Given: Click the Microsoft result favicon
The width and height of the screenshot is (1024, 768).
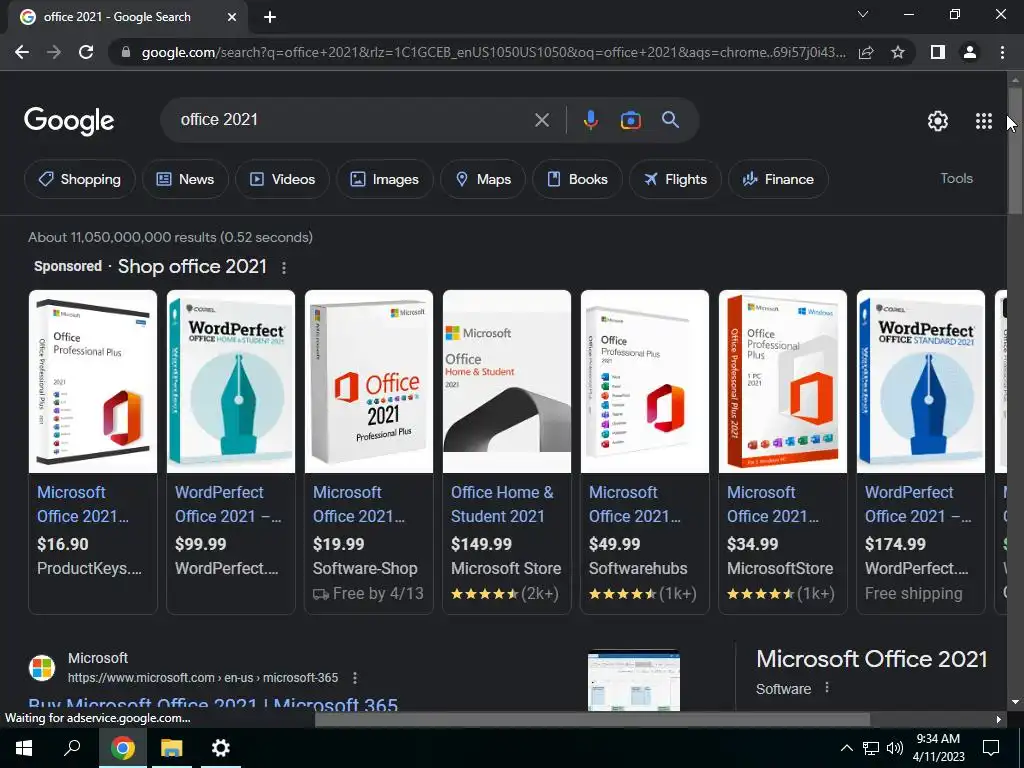Looking at the screenshot, I should click(x=42, y=668).
